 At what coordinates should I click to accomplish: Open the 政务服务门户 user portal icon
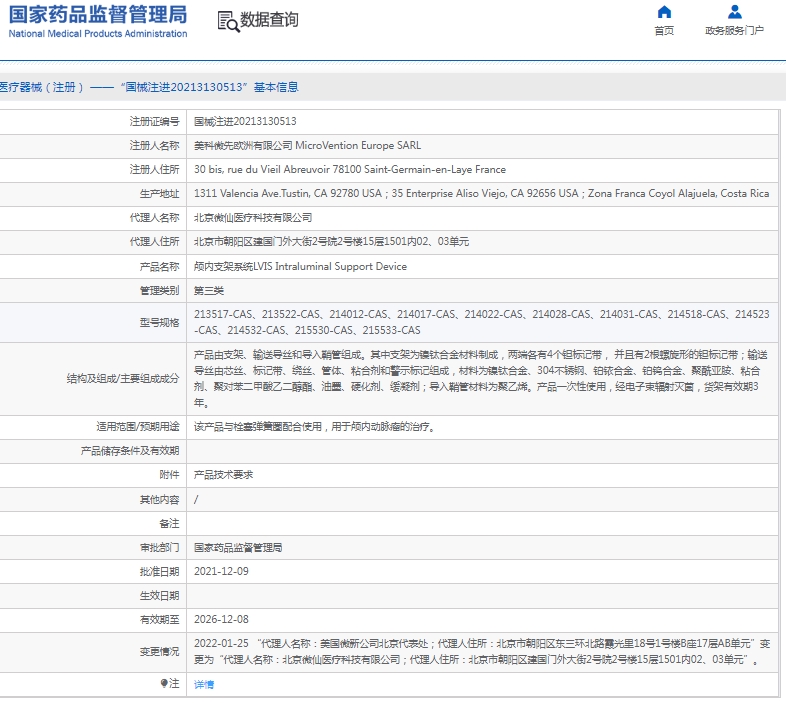tap(734, 12)
